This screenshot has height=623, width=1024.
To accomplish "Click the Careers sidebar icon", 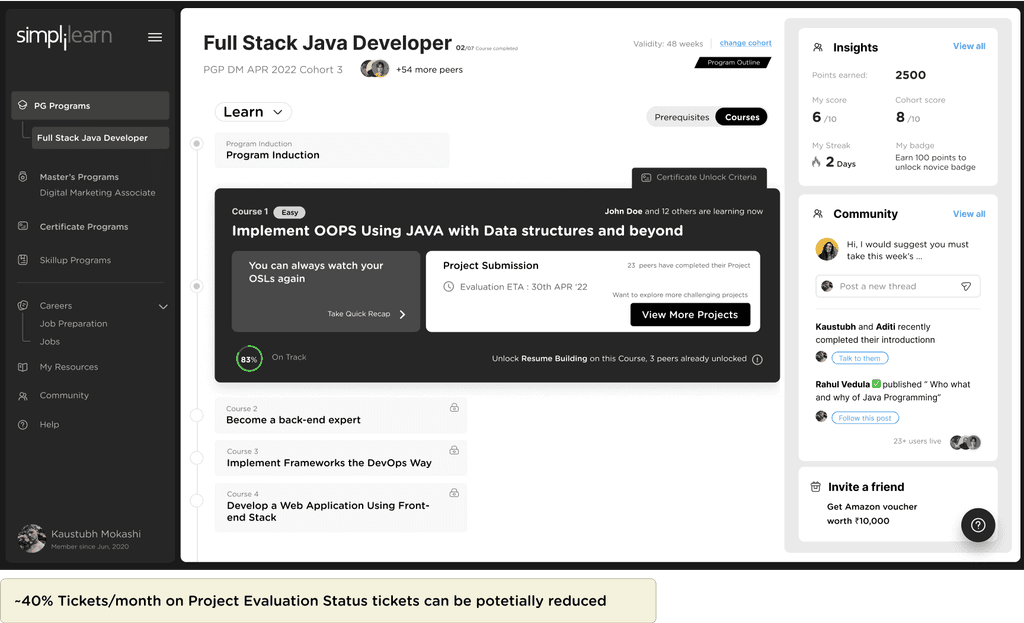I will coord(23,305).
